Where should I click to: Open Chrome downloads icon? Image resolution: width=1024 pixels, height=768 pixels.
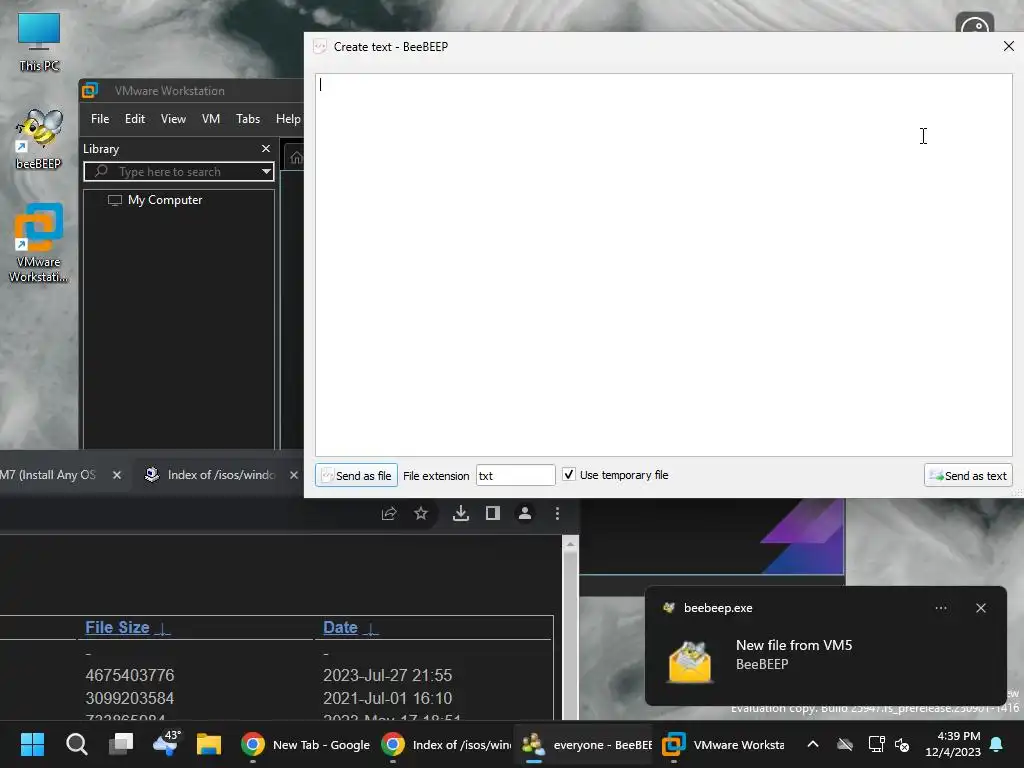[x=460, y=514]
